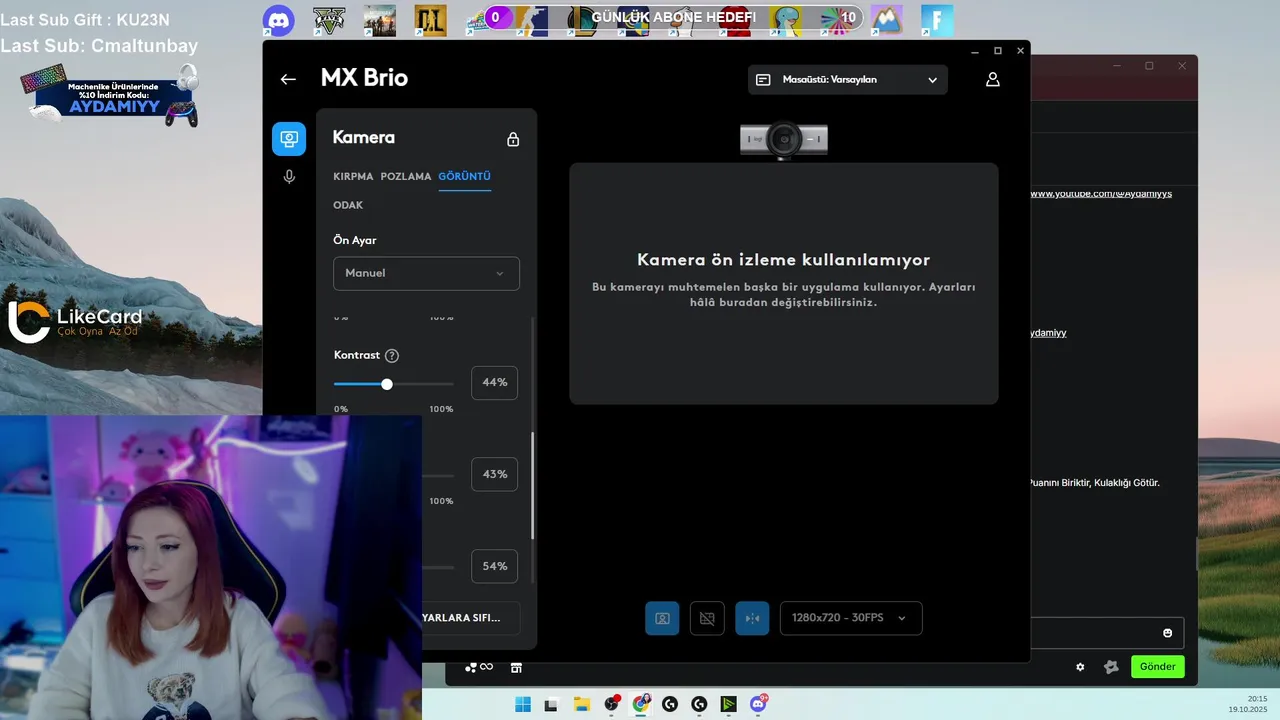Image resolution: width=1280 pixels, height=720 pixels.
Task: Switch to Chrome in the taskbar
Action: [x=641, y=704]
